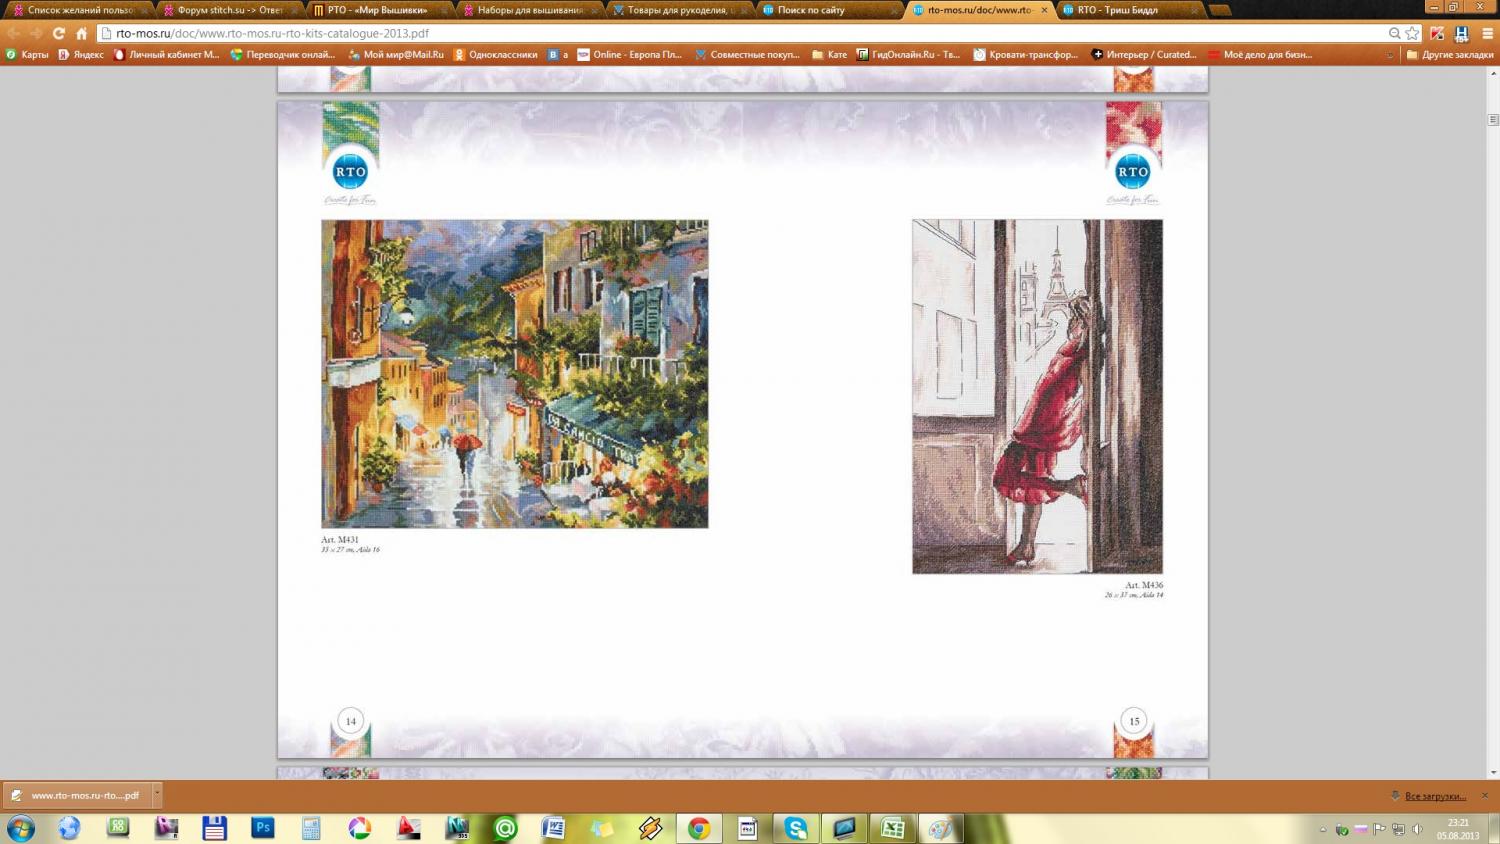Open the 'Все загрузки...' downloads link
The height and width of the screenshot is (844, 1500).
1434,796
